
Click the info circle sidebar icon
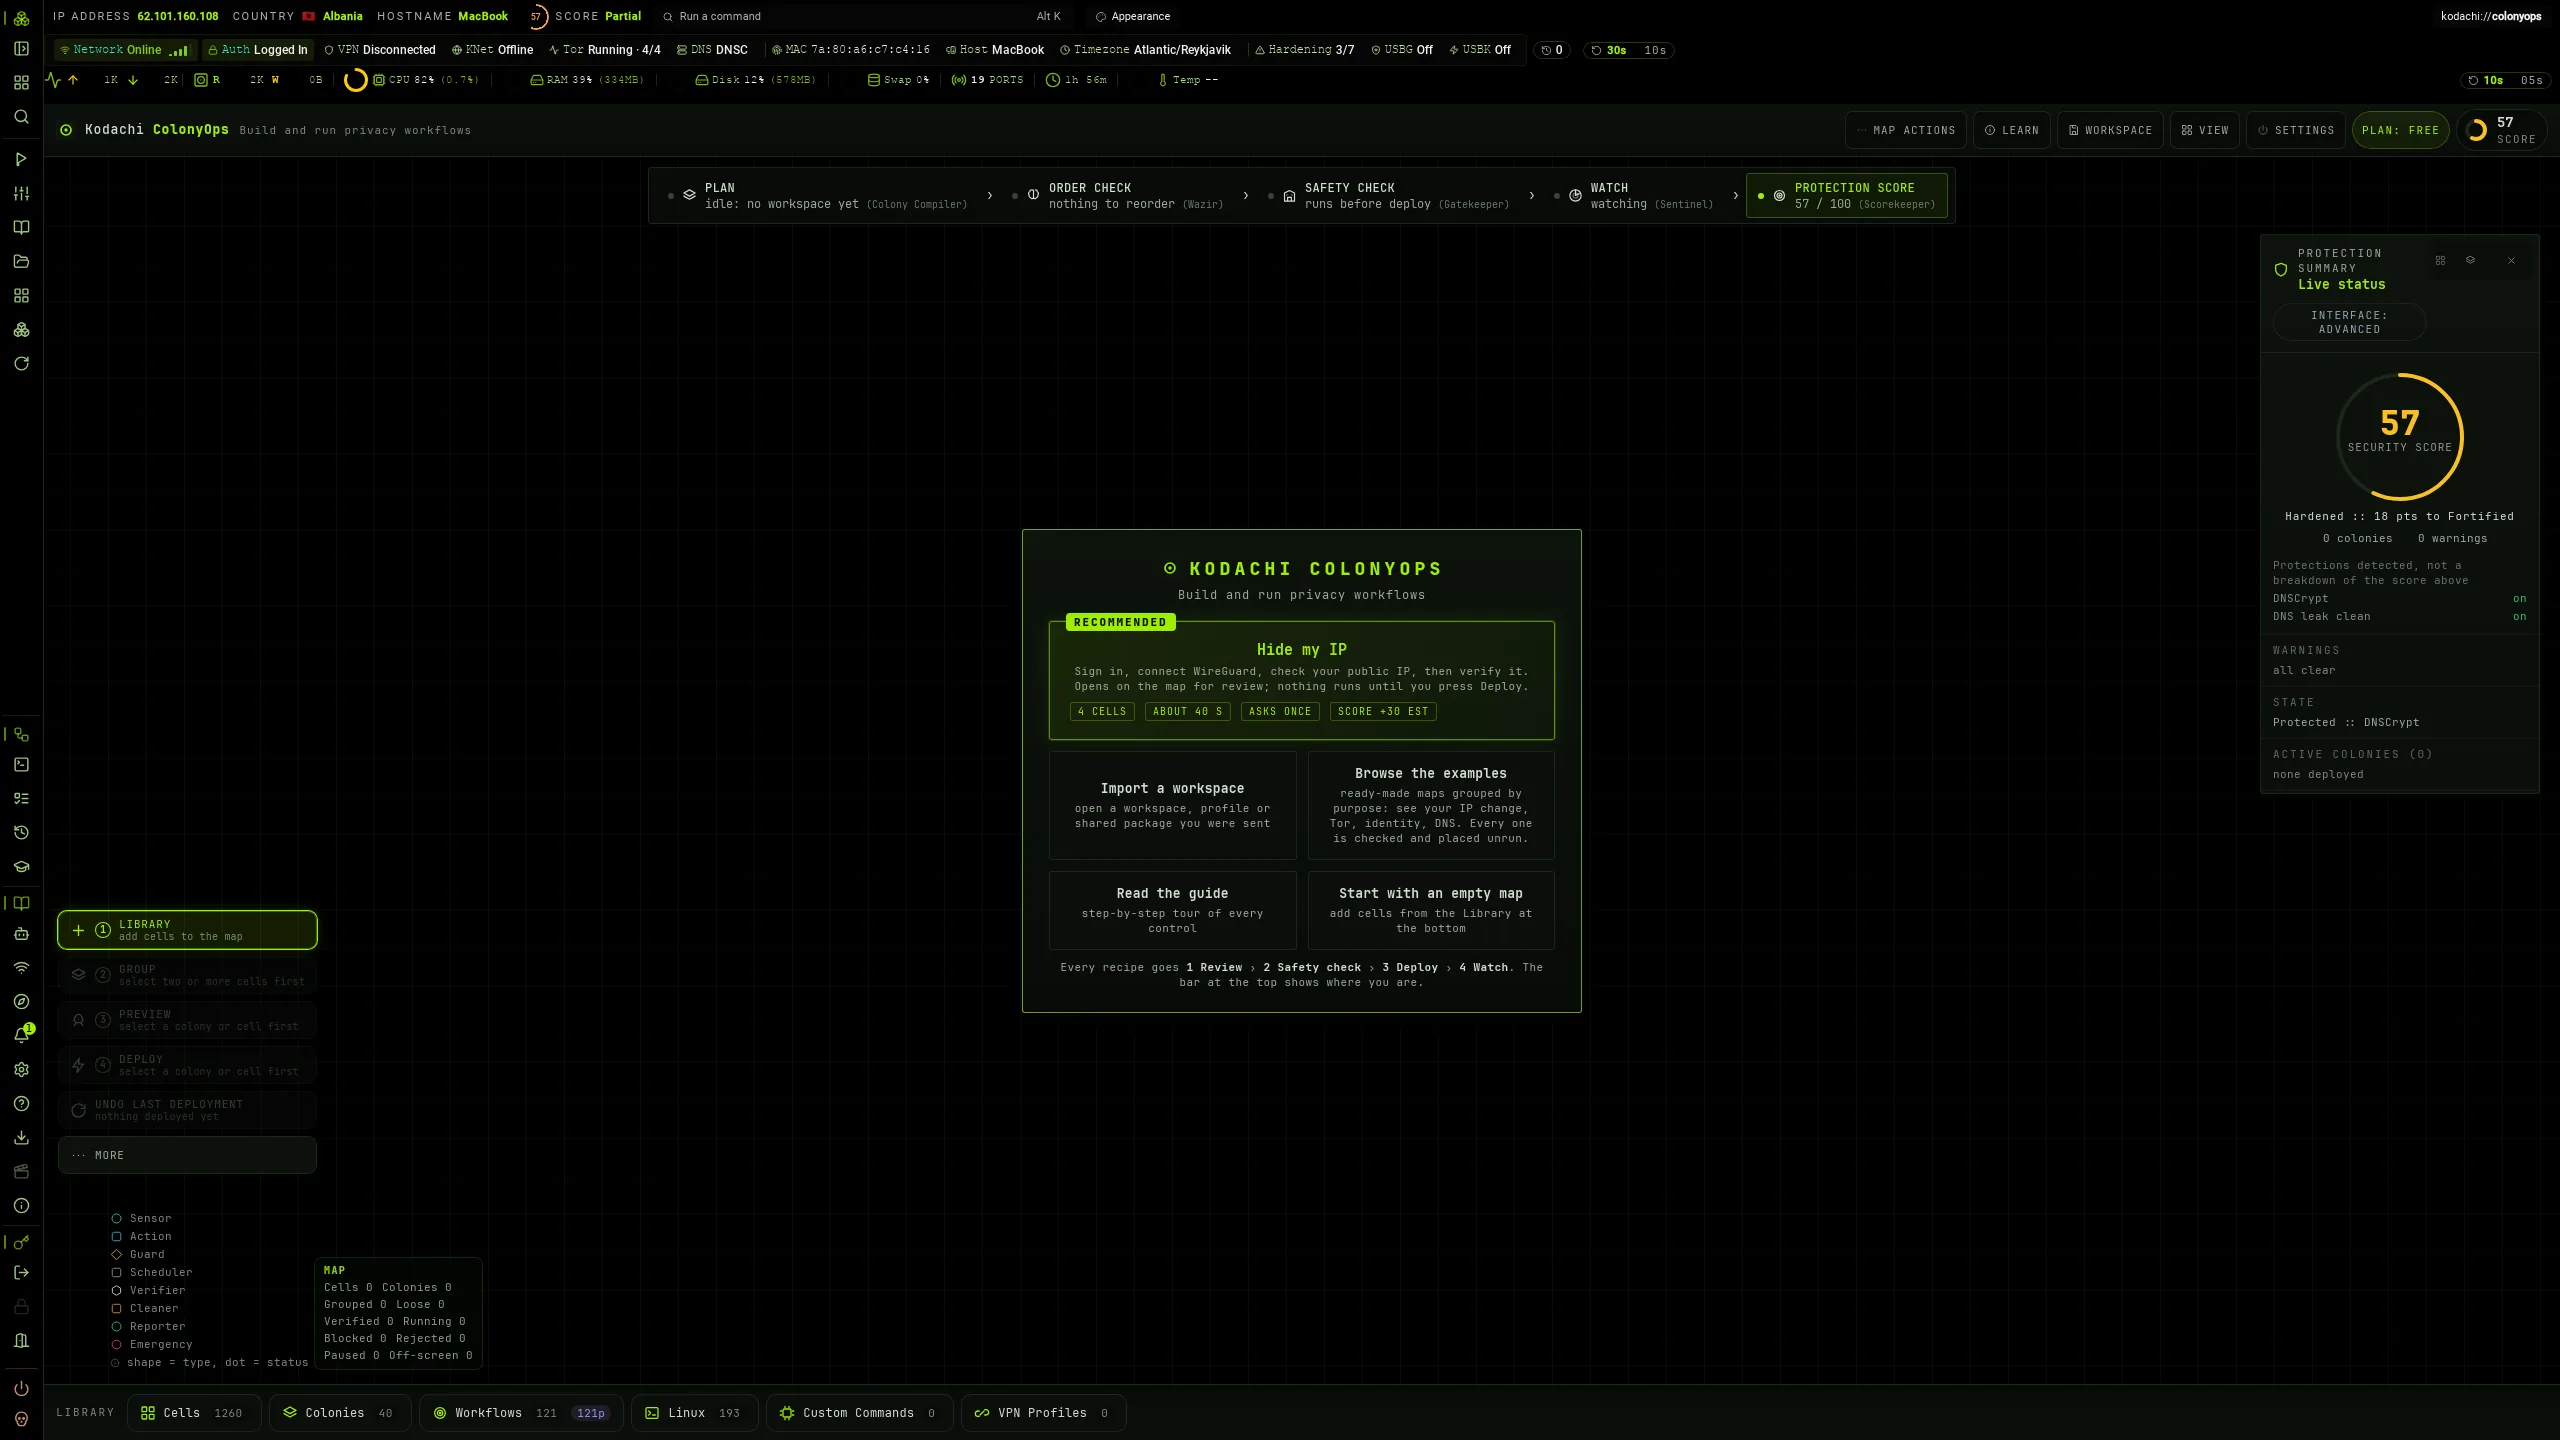coord(21,1206)
